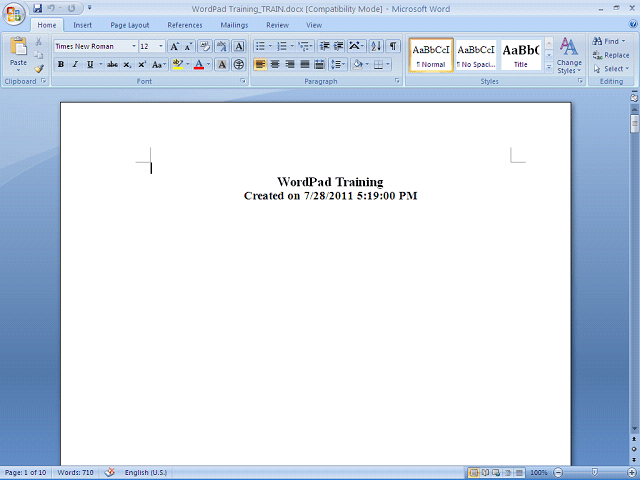Switch to Print Layout view

(473, 473)
